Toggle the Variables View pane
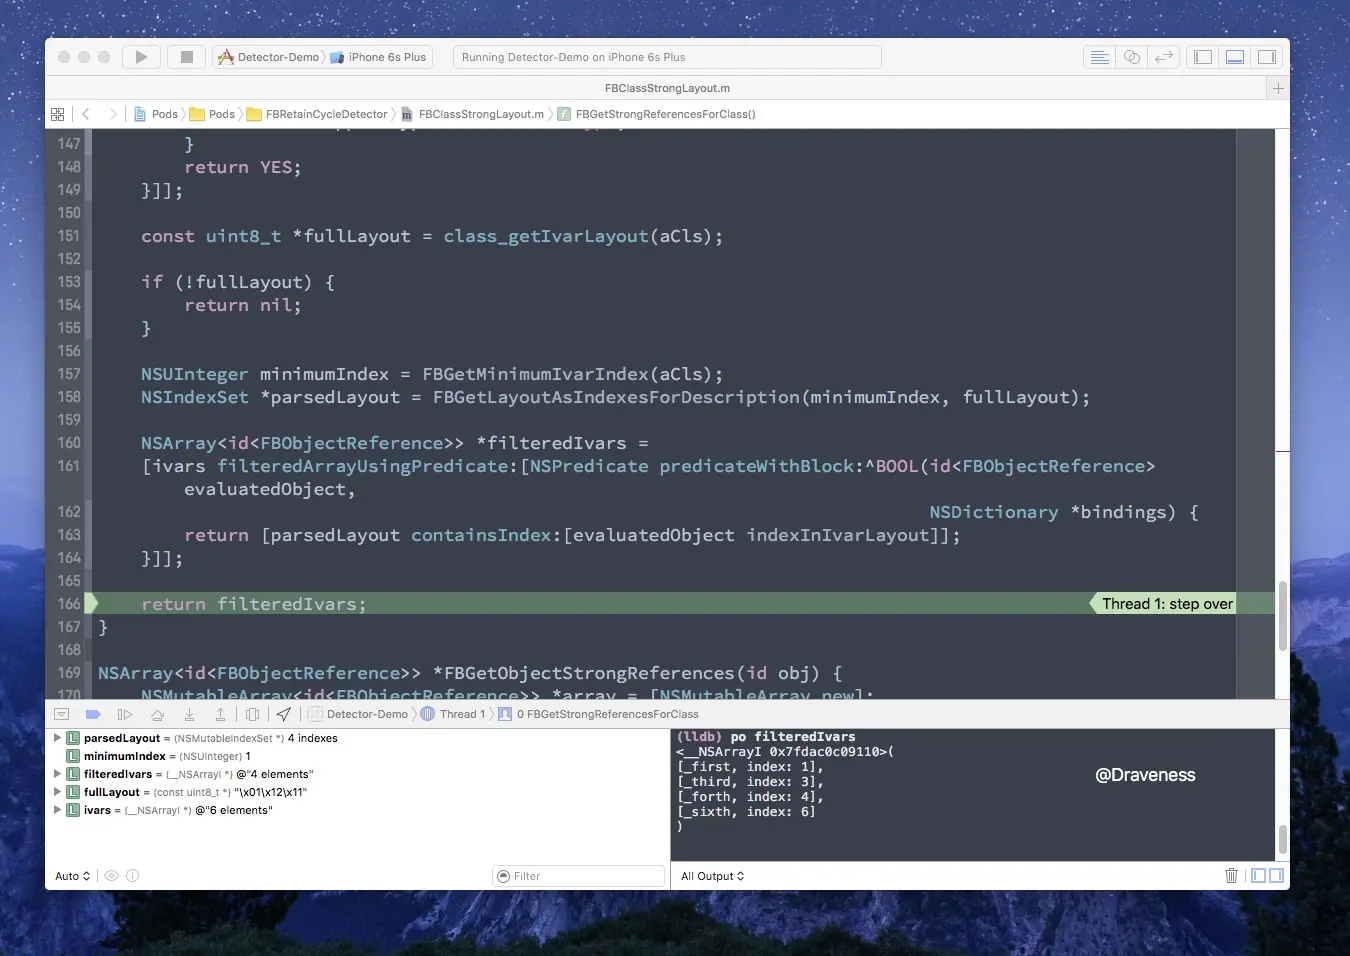 [x=1258, y=876]
